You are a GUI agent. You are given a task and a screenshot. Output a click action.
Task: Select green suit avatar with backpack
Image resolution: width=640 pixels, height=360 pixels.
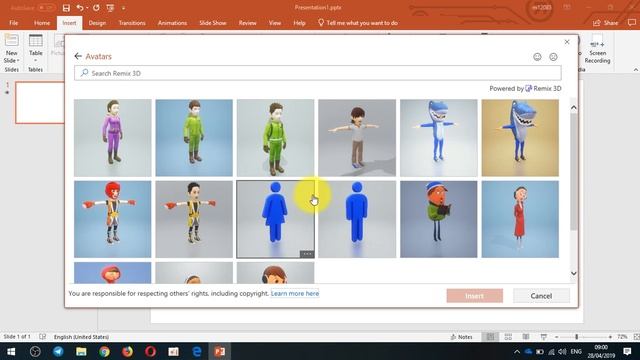click(276, 138)
